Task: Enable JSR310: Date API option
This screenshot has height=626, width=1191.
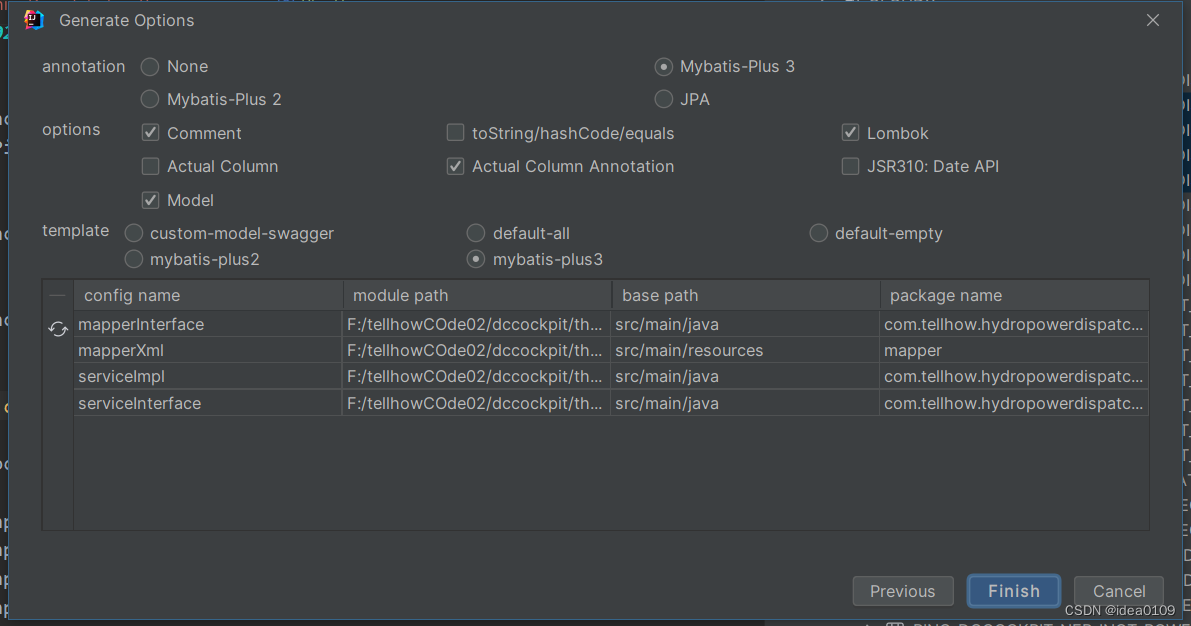Action: pyautogui.click(x=850, y=166)
